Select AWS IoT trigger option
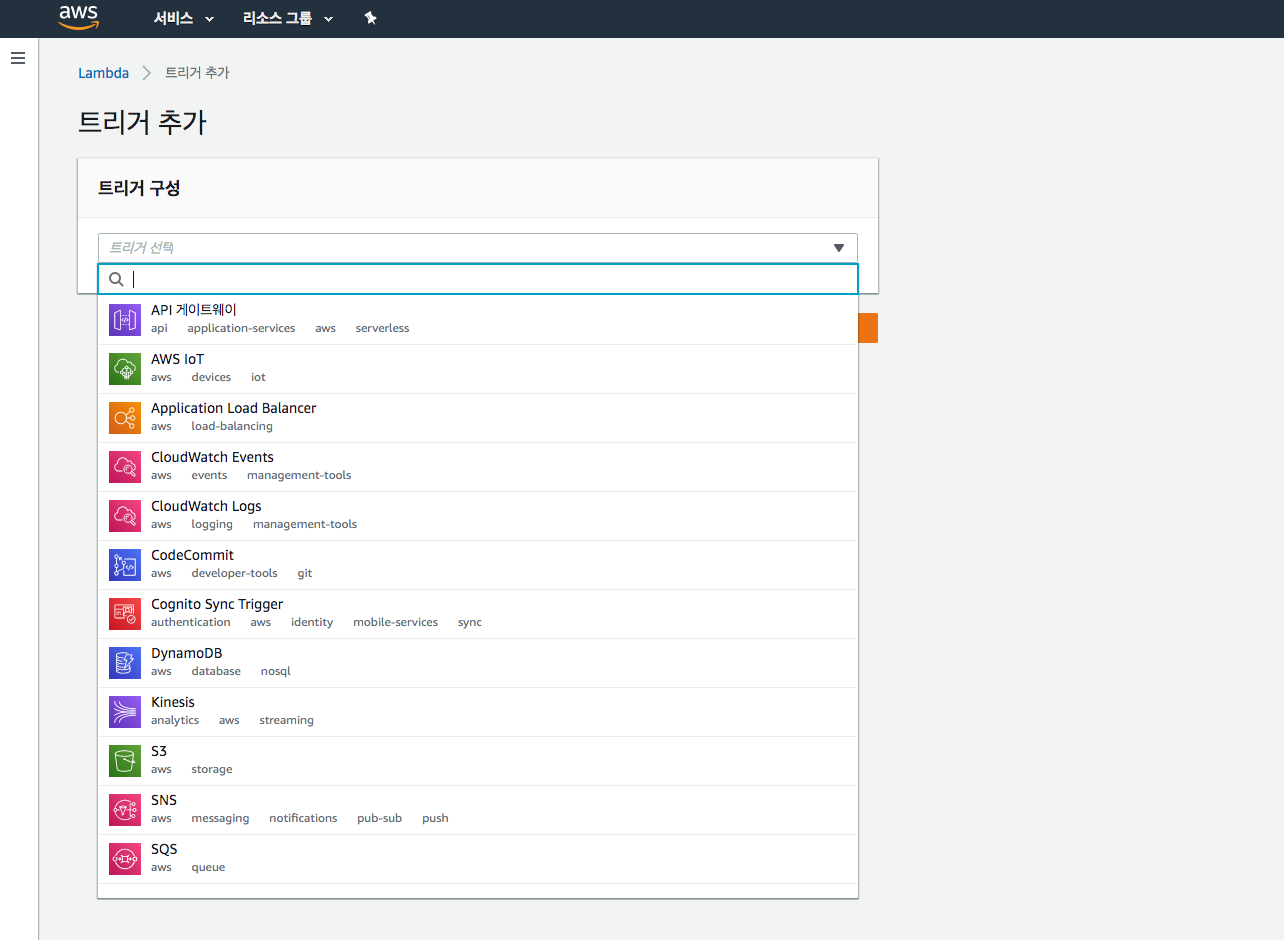1284x940 pixels. (478, 369)
